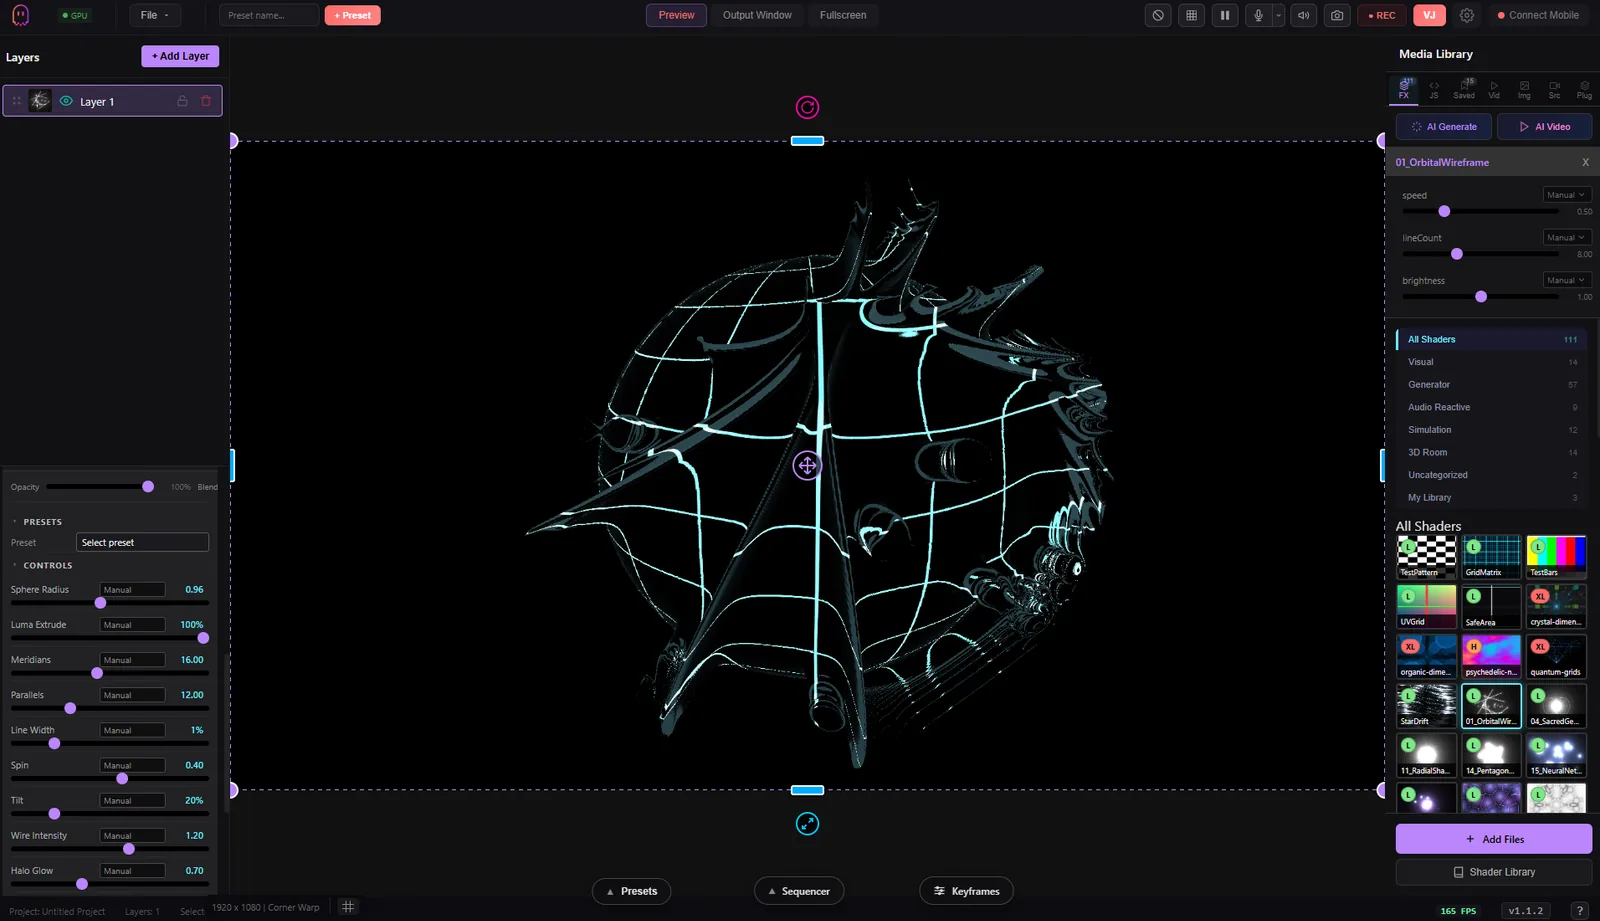Select the FX tab in Media Library

(x=1404, y=89)
